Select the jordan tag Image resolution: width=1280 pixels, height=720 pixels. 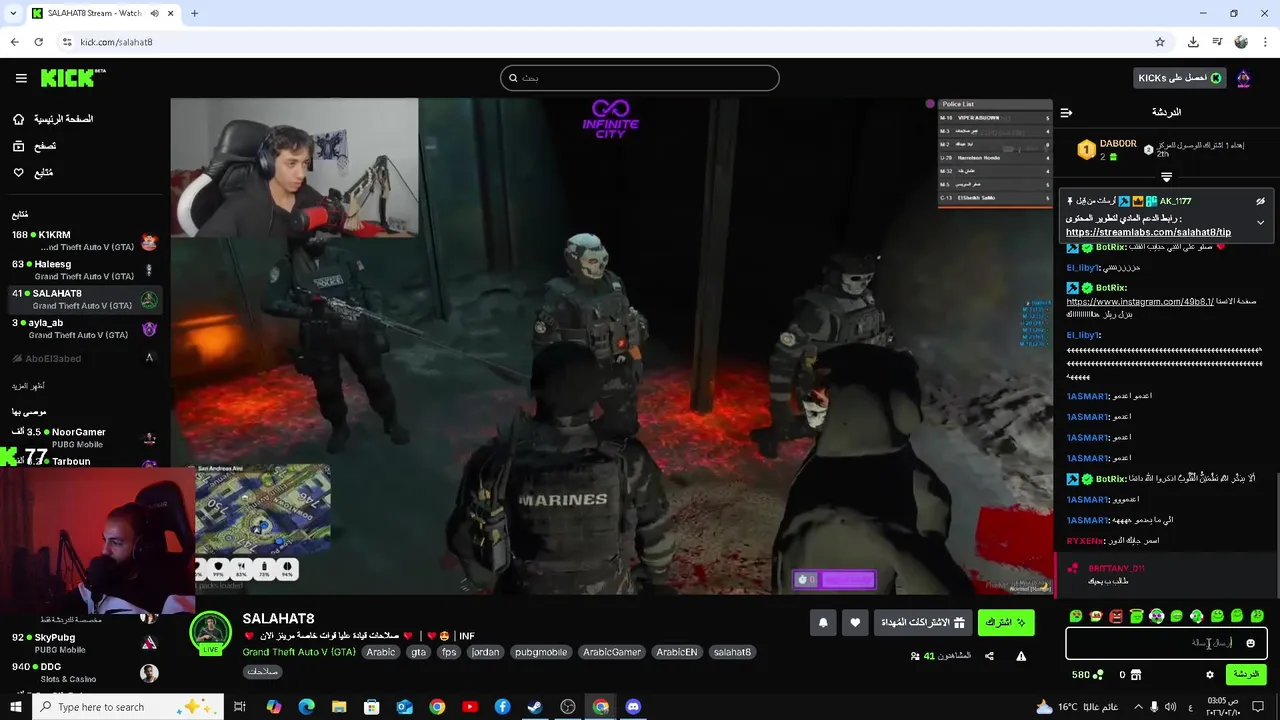click(x=485, y=652)
